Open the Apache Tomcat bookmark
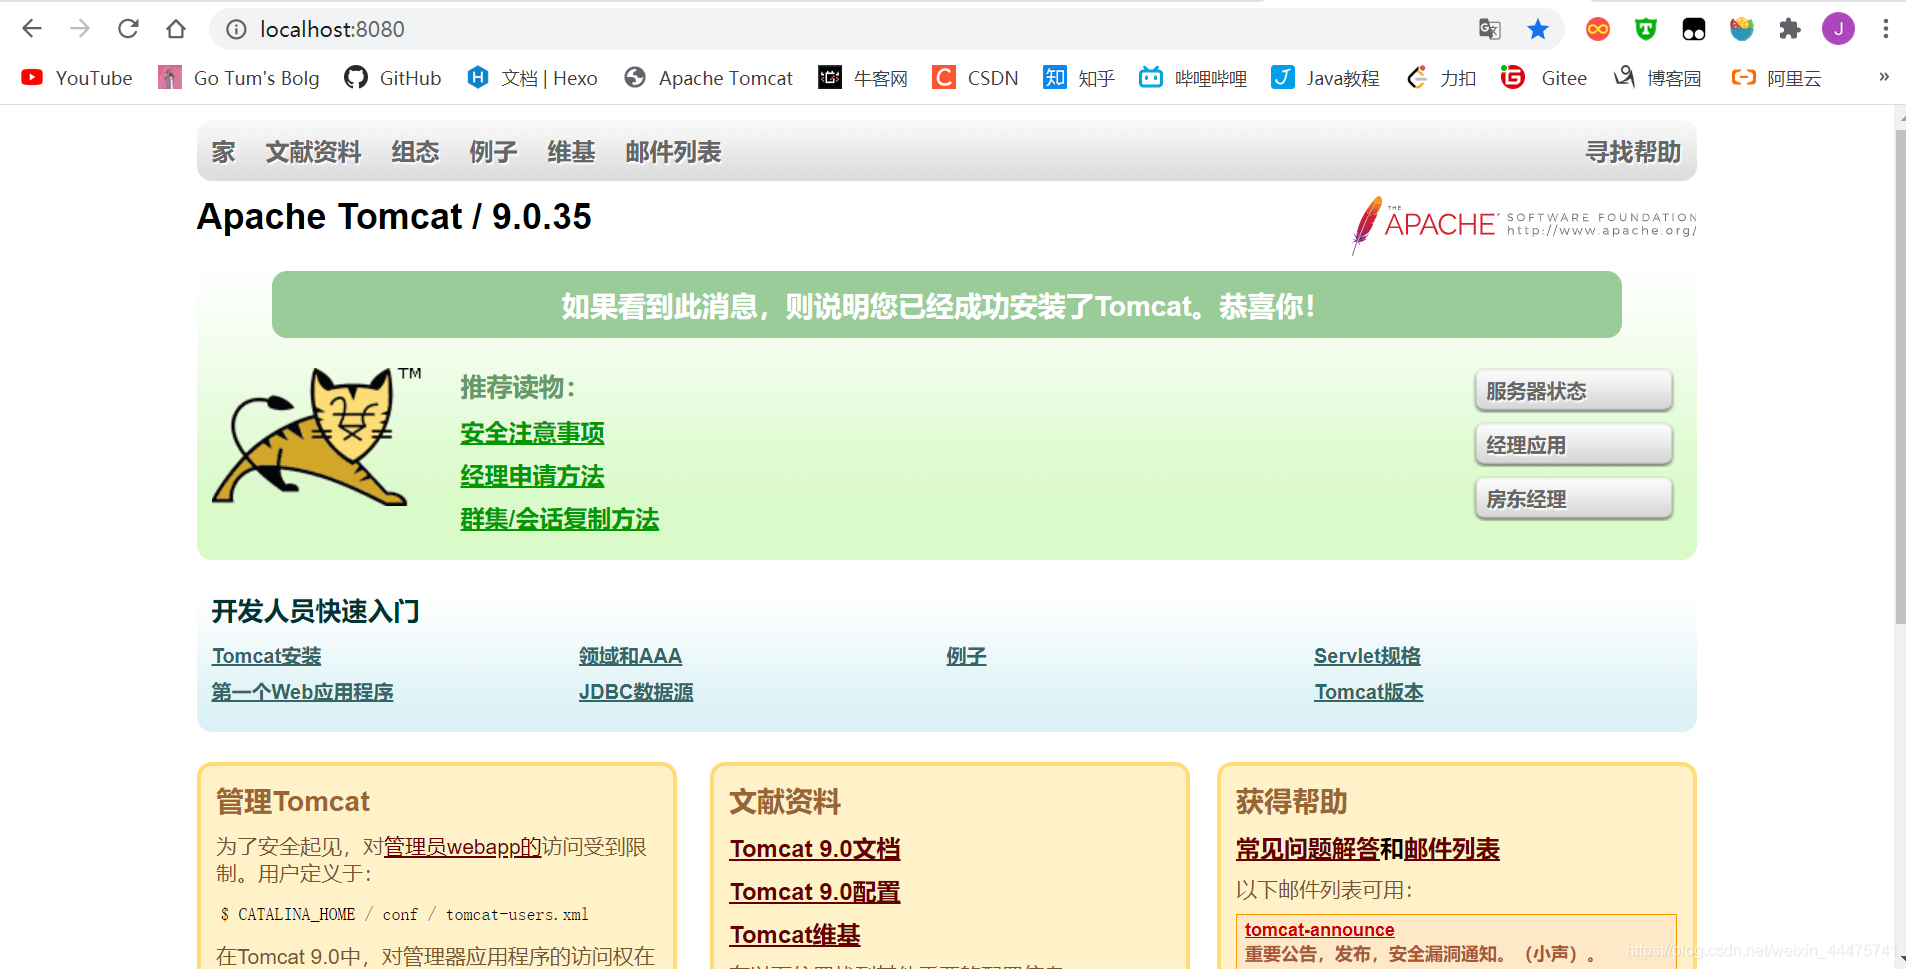The image size is (1906, 969). click(x=708, y=78)
